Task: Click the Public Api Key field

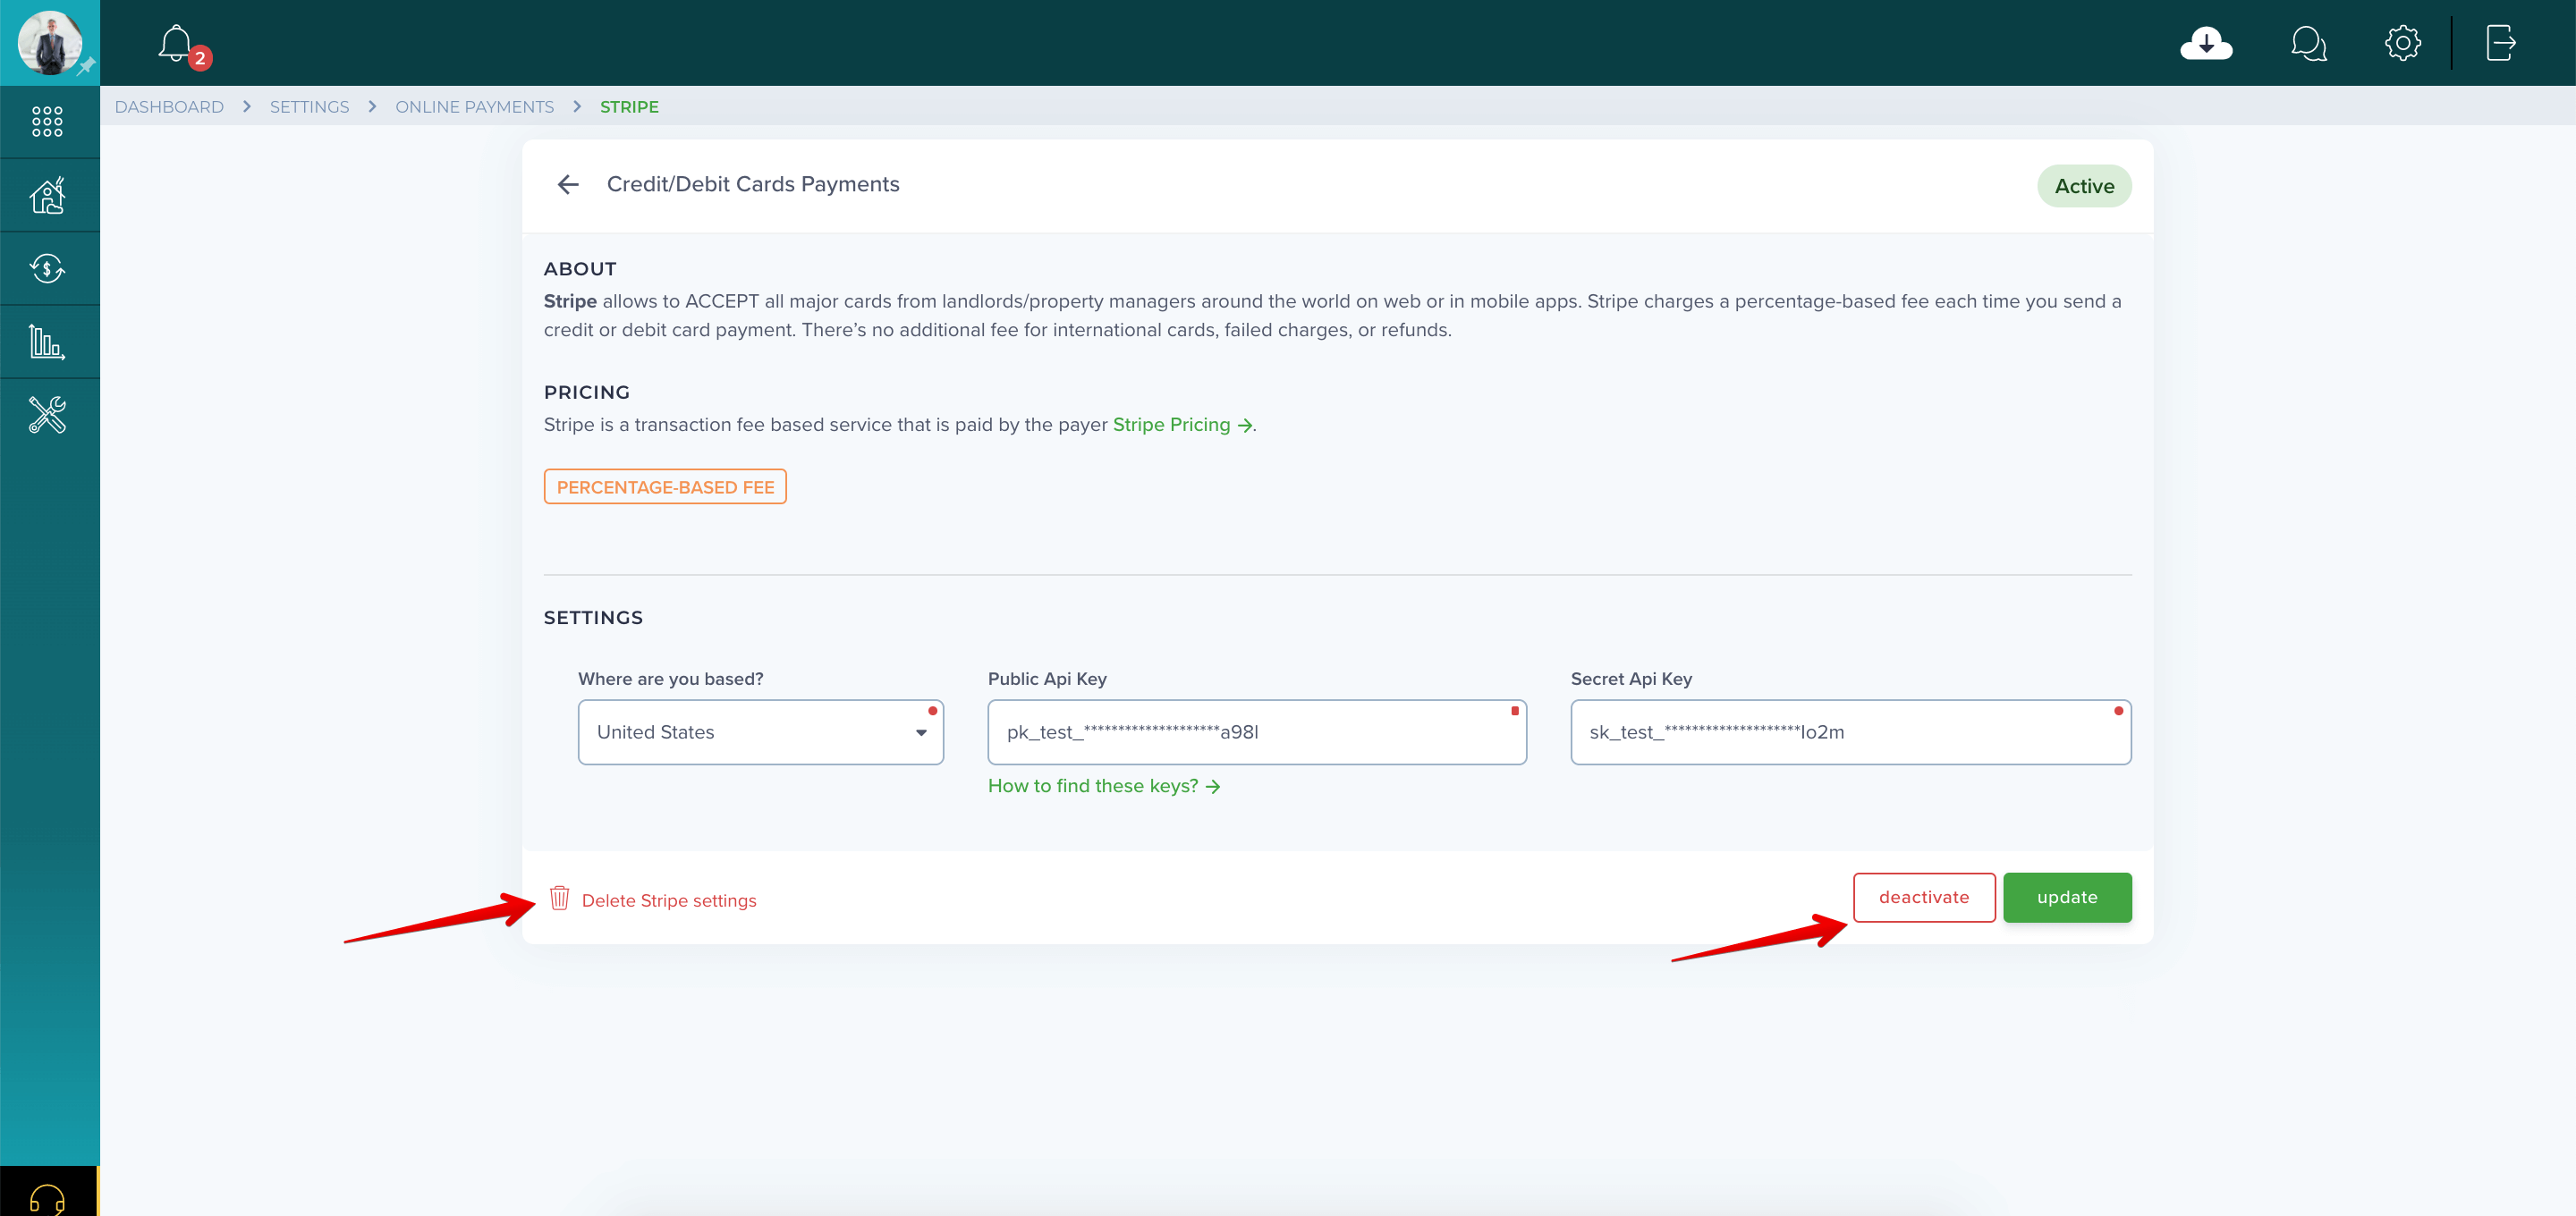Action: tap(1256, 732)
